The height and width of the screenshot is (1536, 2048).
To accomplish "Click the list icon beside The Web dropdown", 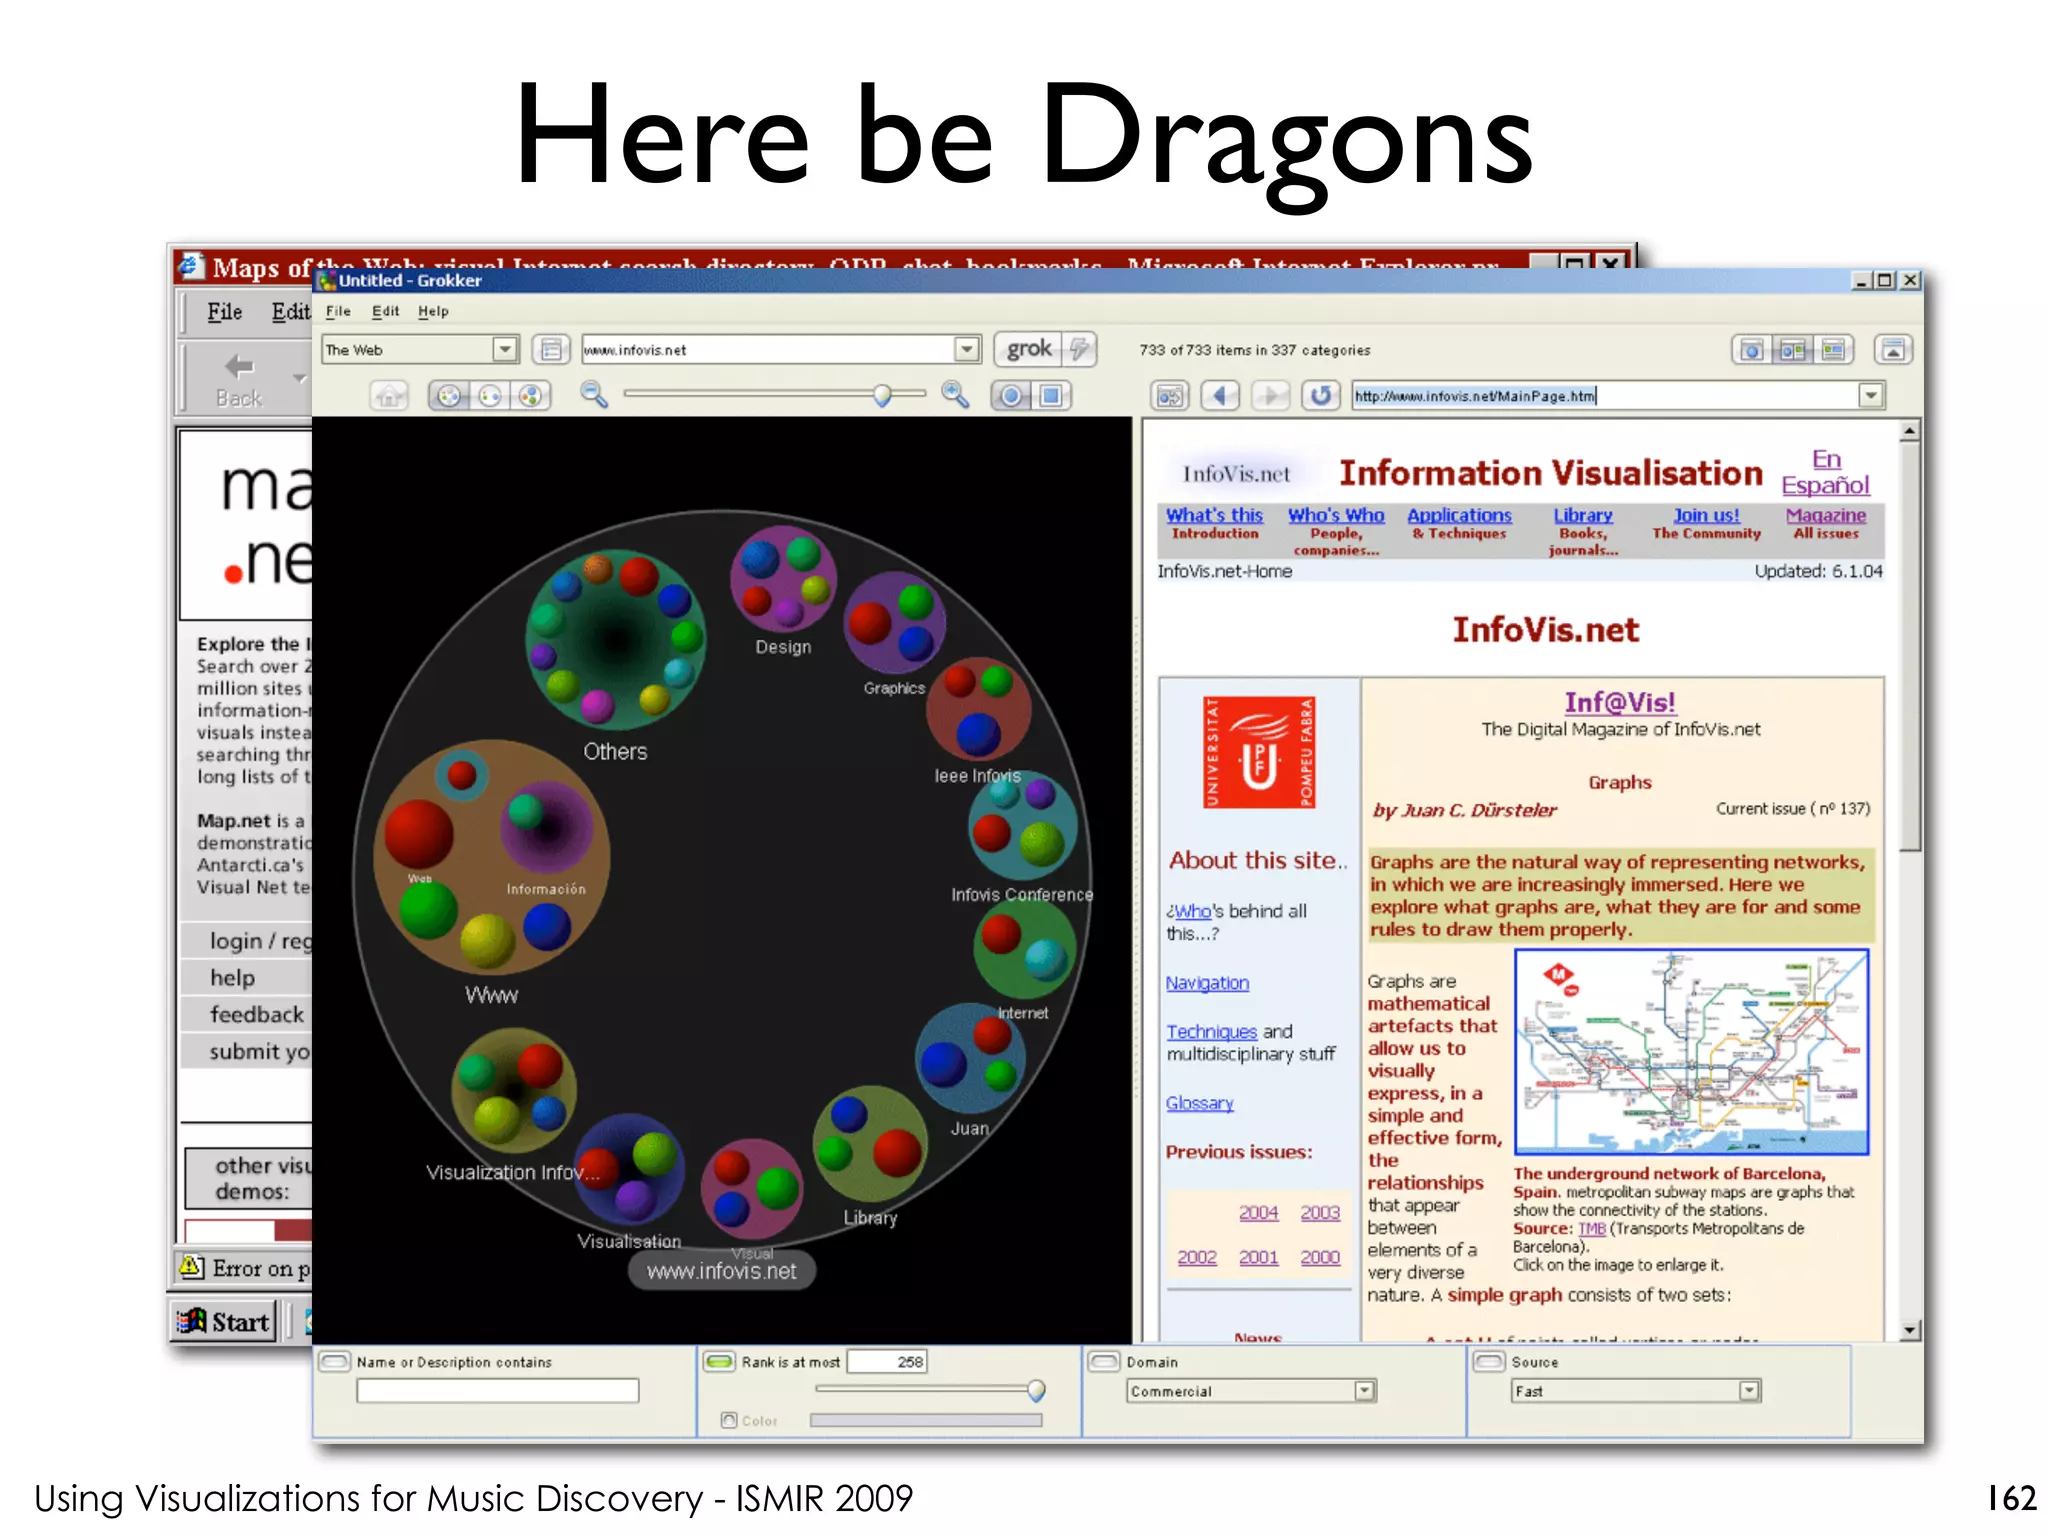I will [550, 349].
